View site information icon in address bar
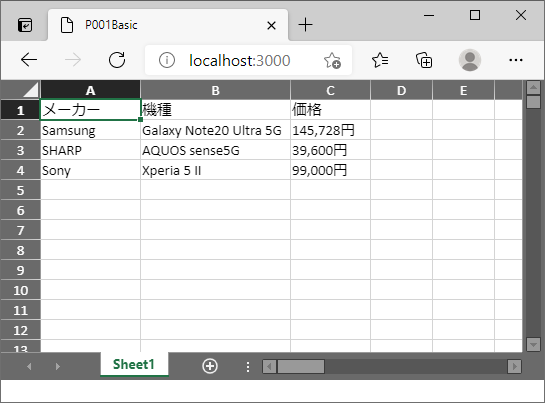The image size is (545, 403). [x=167, y=60]
